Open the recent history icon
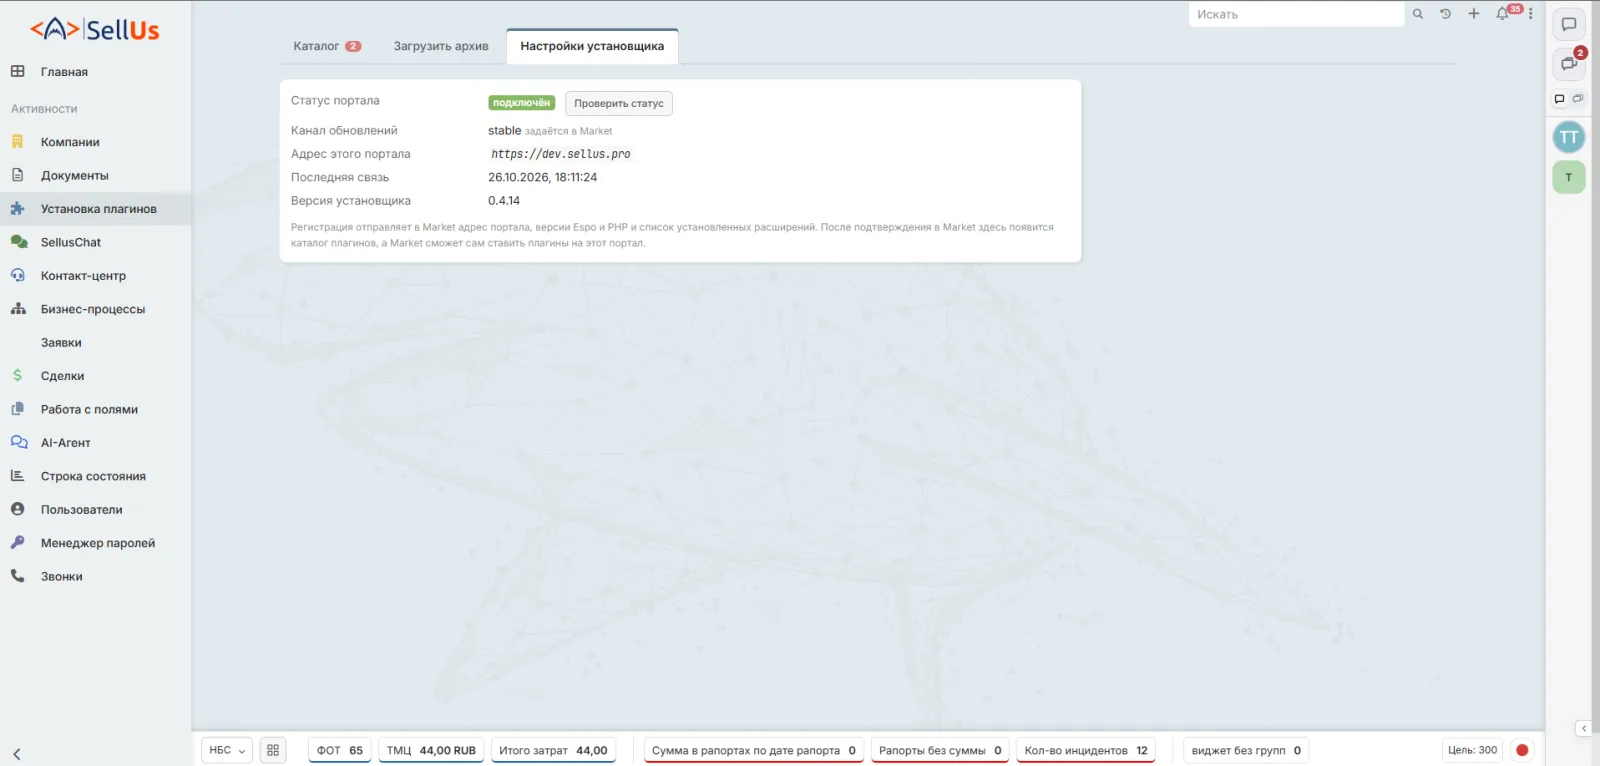Image resolution: width=1600 pixels, height=766 pixels. [1445, 14]
